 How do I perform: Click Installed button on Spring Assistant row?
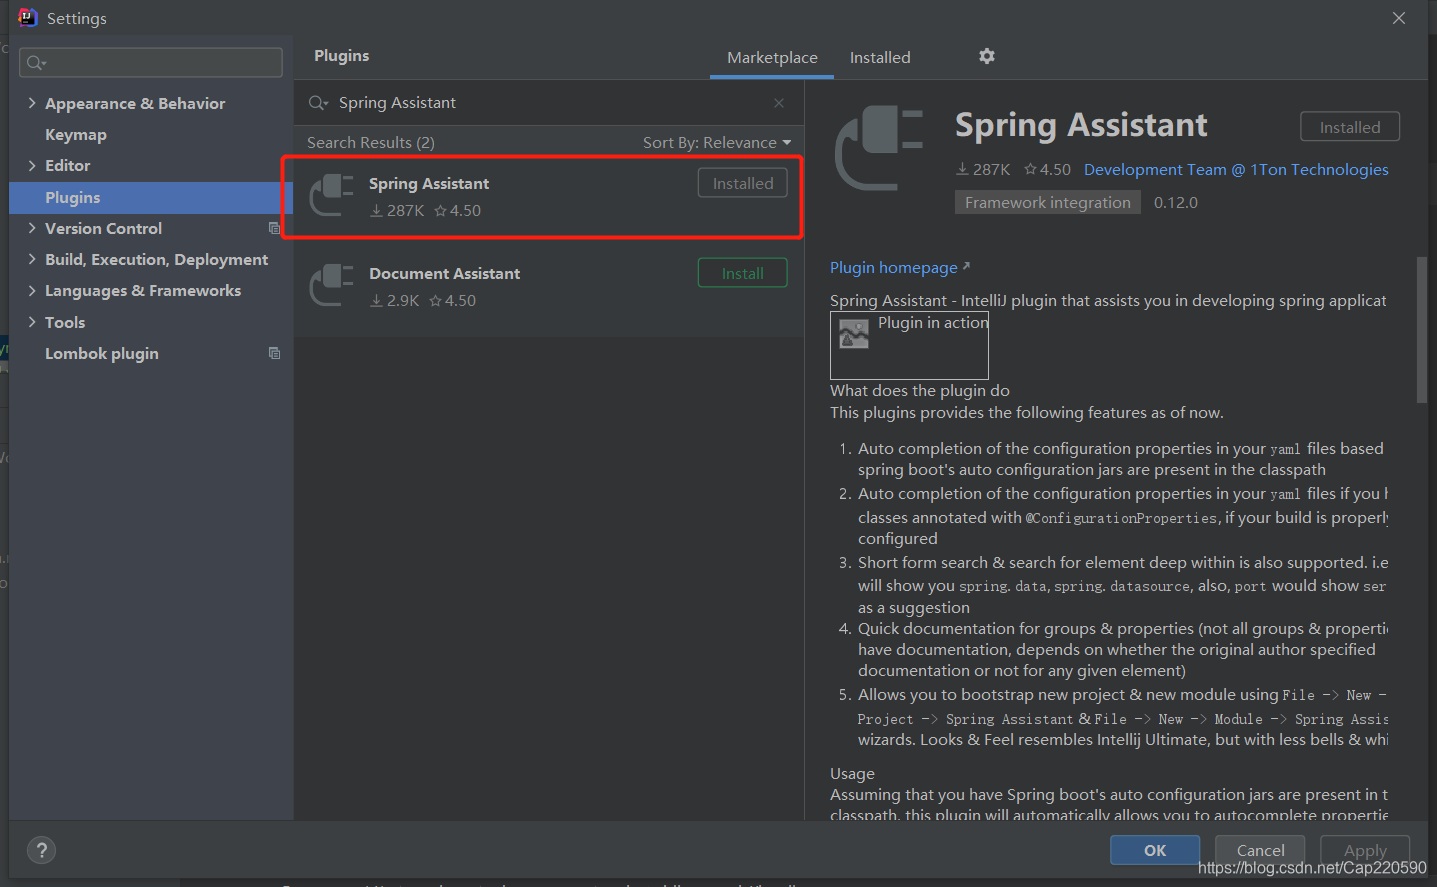743,183
